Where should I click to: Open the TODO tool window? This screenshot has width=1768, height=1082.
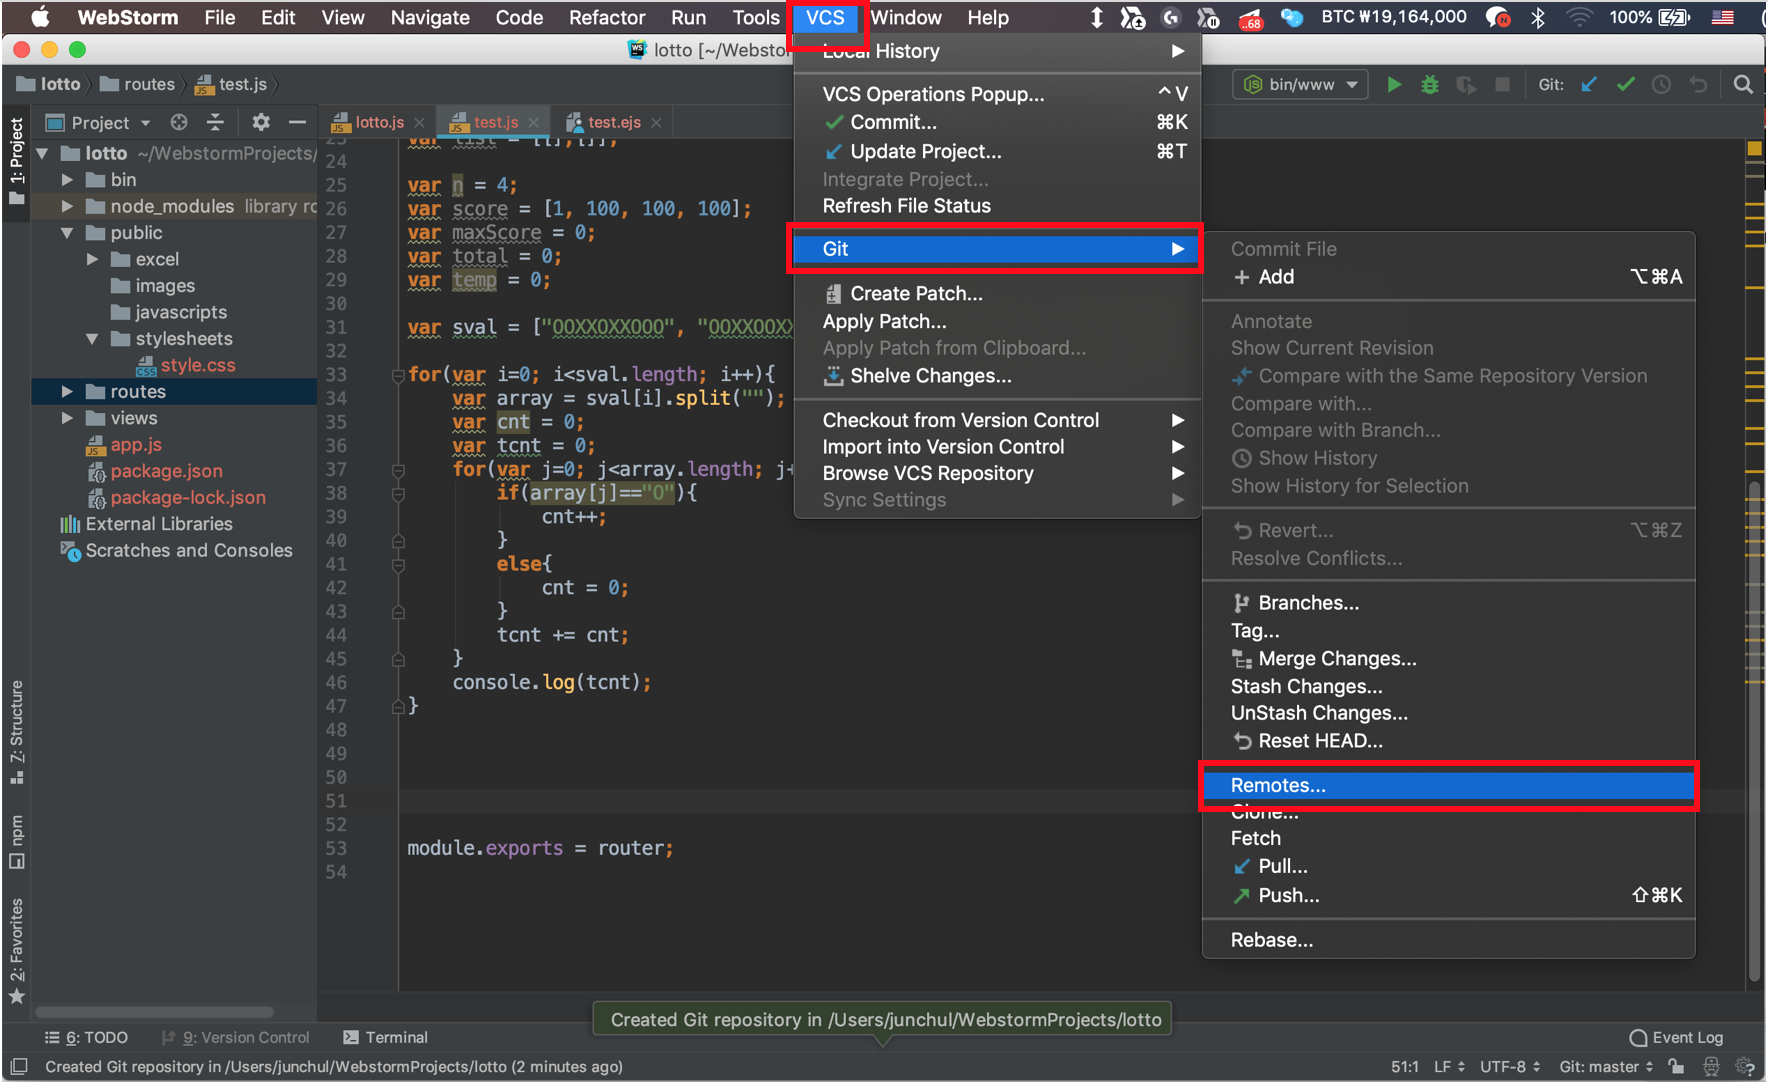[x=86, y=1037]
